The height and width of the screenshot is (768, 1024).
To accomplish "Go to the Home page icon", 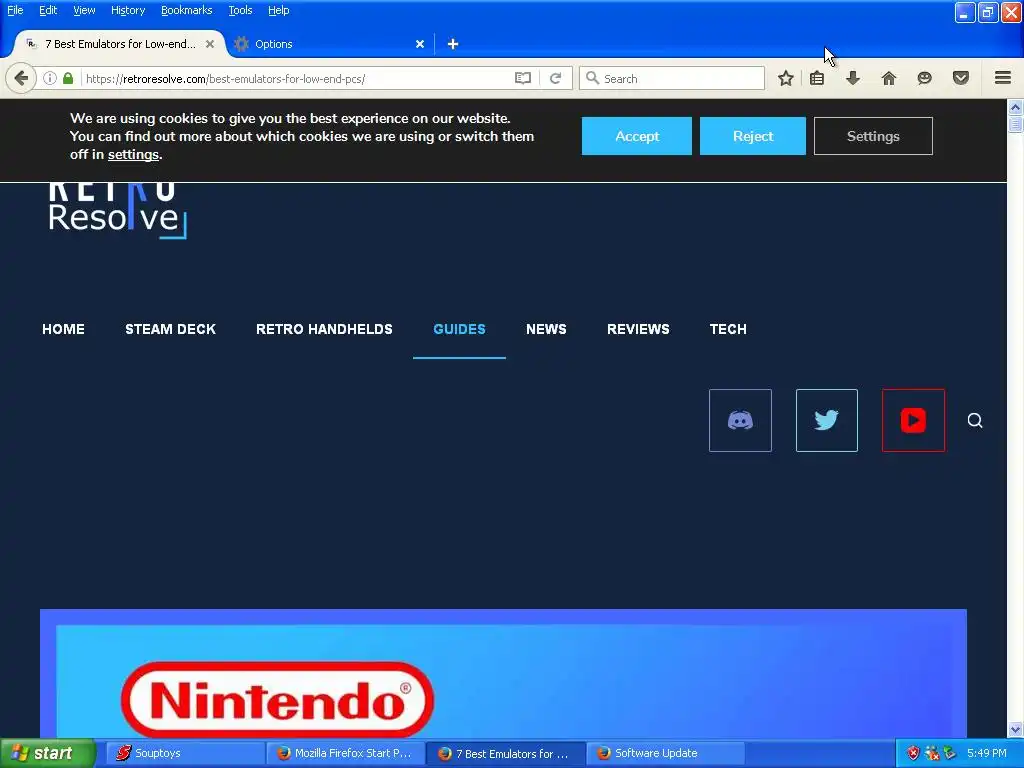I will pos(888,78).
